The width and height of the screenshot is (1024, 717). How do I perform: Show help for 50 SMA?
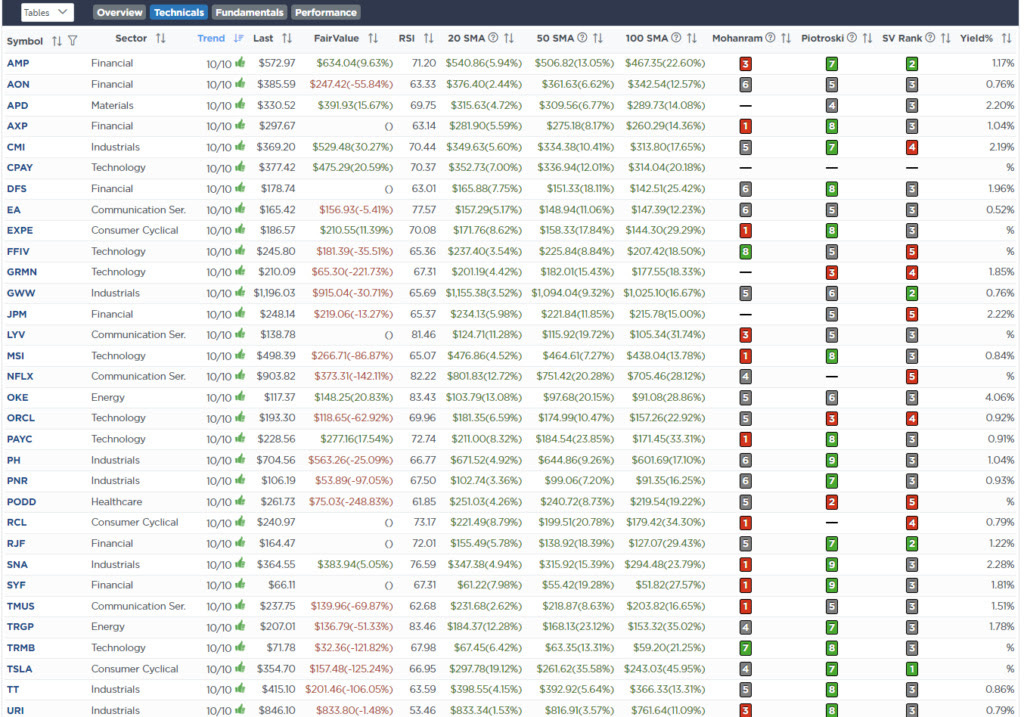tap(582, 38)
